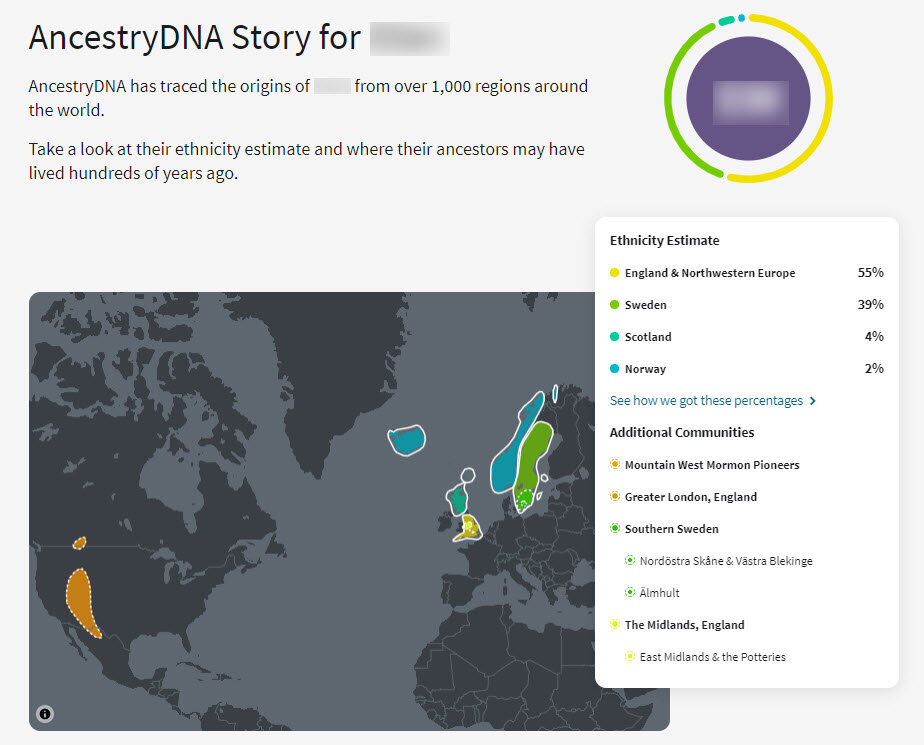Viewport: 924px width, 745px height.
Task: Open Nordöstra Skåne & Västra Blekinge subcommunity
Action: [x=726, y=561]
